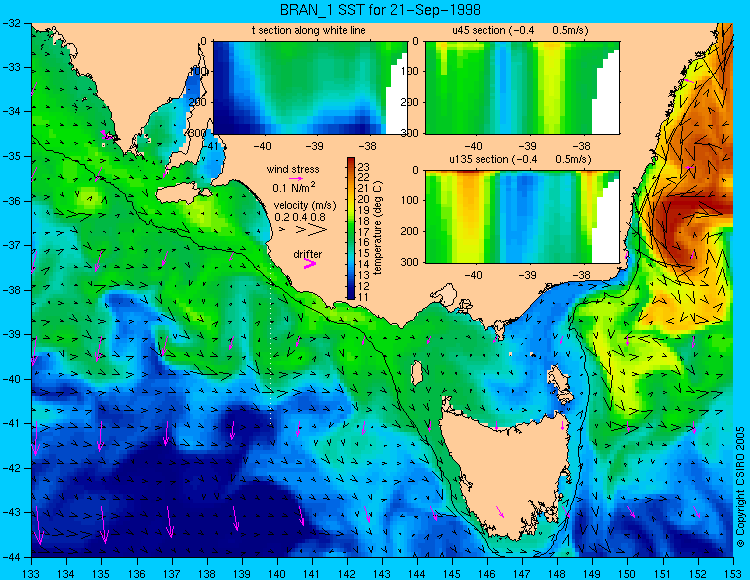Click the colorbar value '14'
Image resolution: width=750 pixels, height=580 pixels.
(x=364, y=264)
